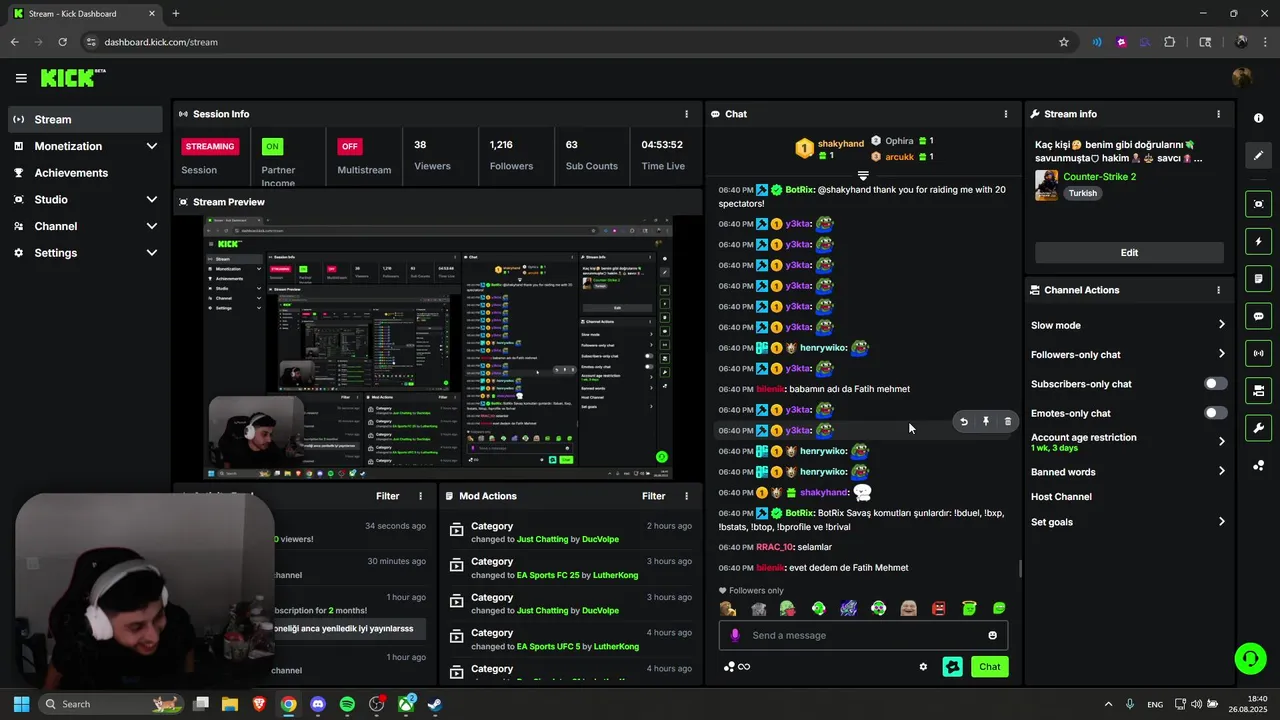Click the pencil edit icon in sidebar

[1258, 155]
